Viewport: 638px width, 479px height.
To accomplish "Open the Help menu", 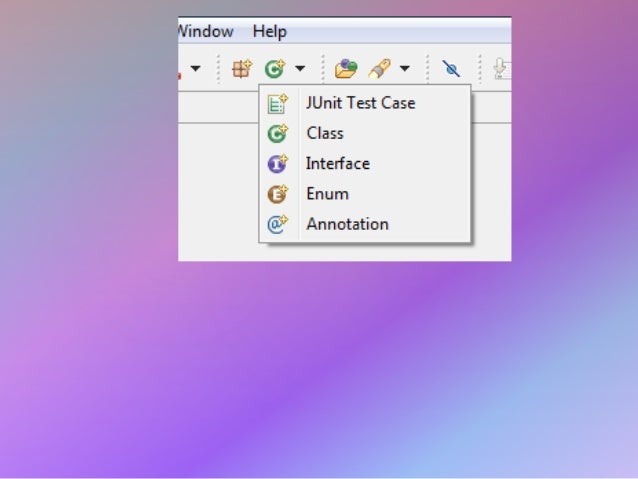I will point(269,31).
